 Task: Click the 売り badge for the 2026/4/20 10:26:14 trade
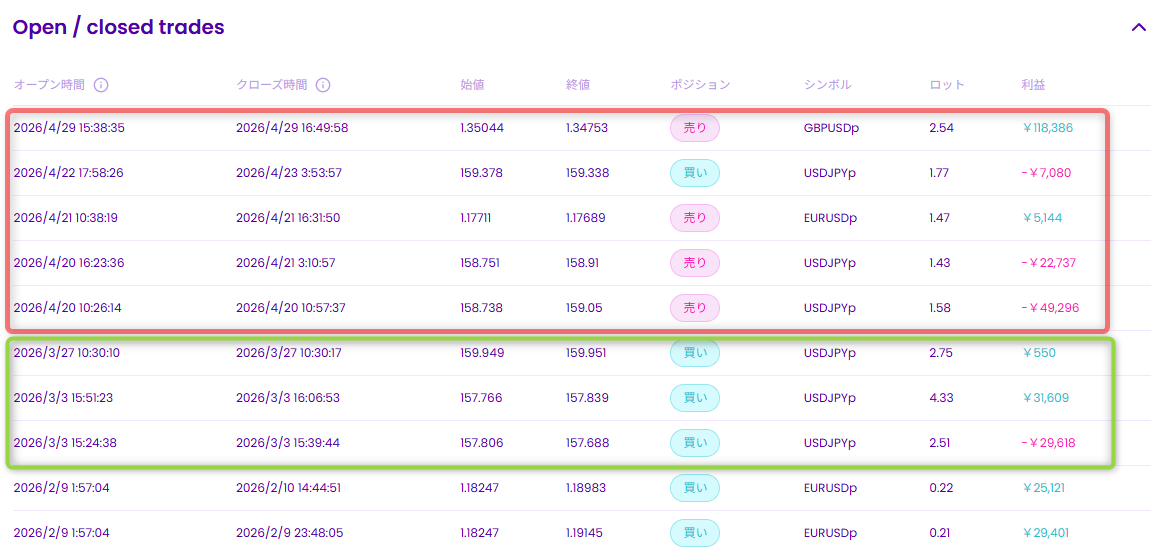(x=695, y=307)
